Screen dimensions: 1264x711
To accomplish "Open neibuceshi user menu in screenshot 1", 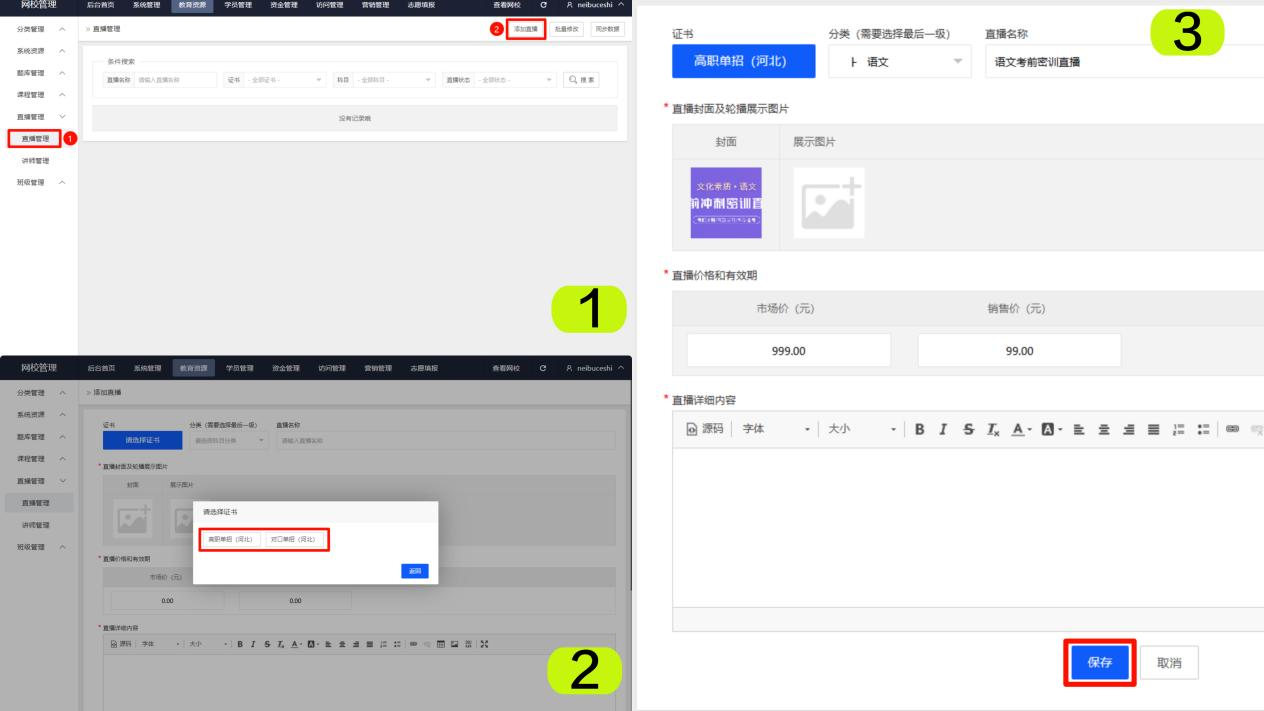I will click(594, 6).
